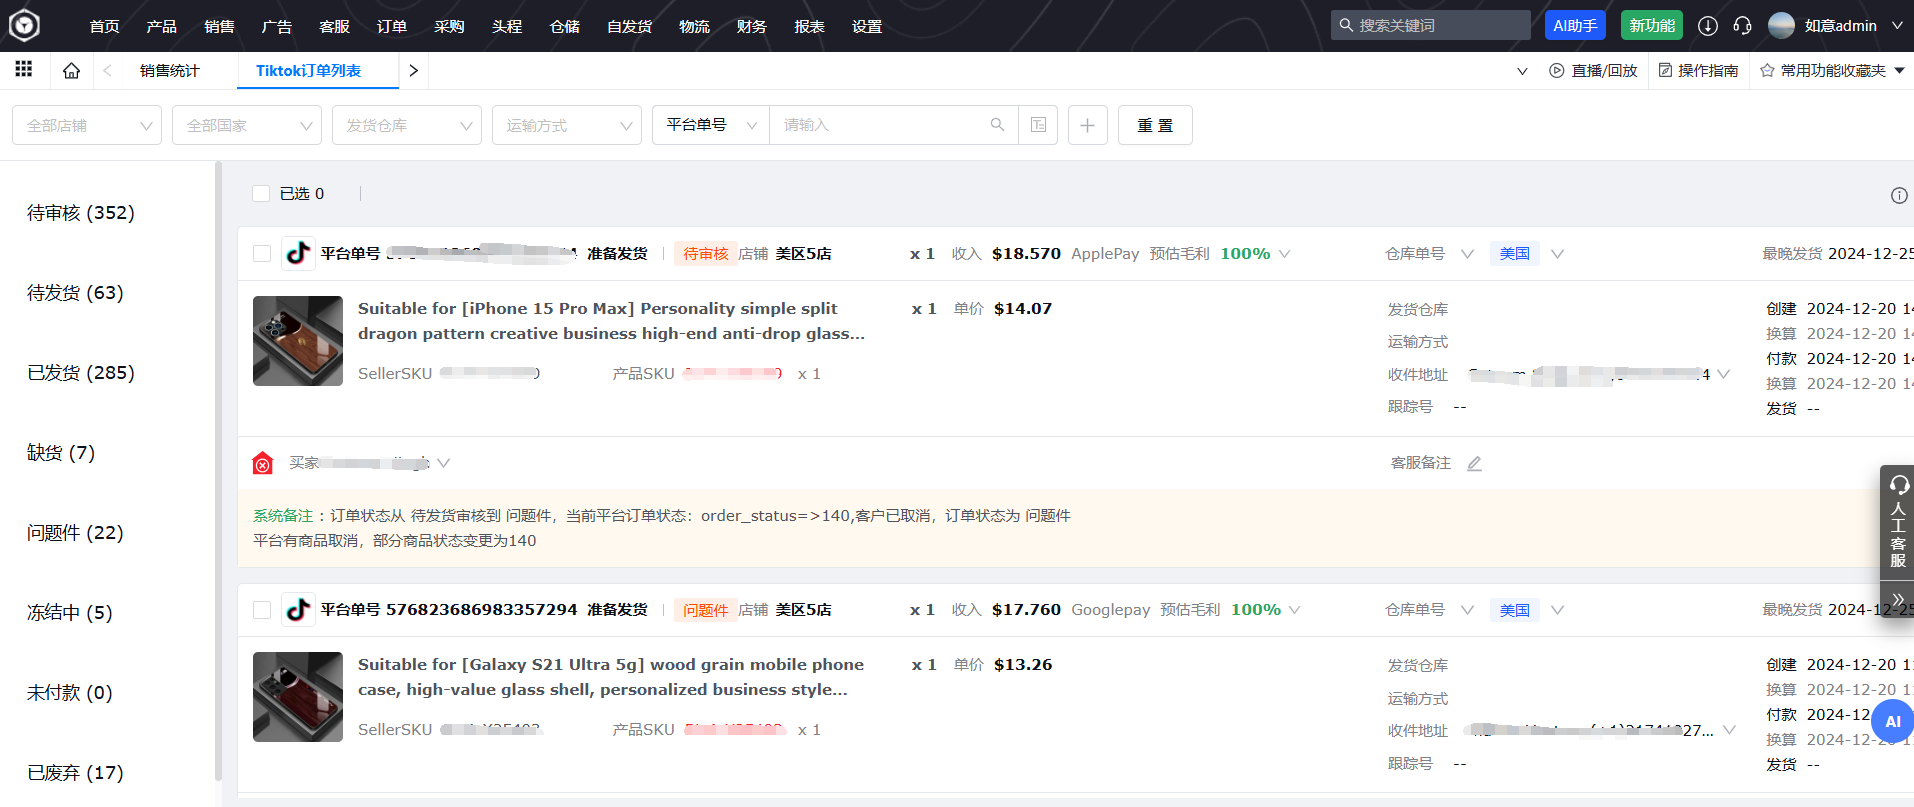Open the 全部店铺 store dropdown
The height and width of the screenshot is (807, 1914).
[x=87, y=126]
